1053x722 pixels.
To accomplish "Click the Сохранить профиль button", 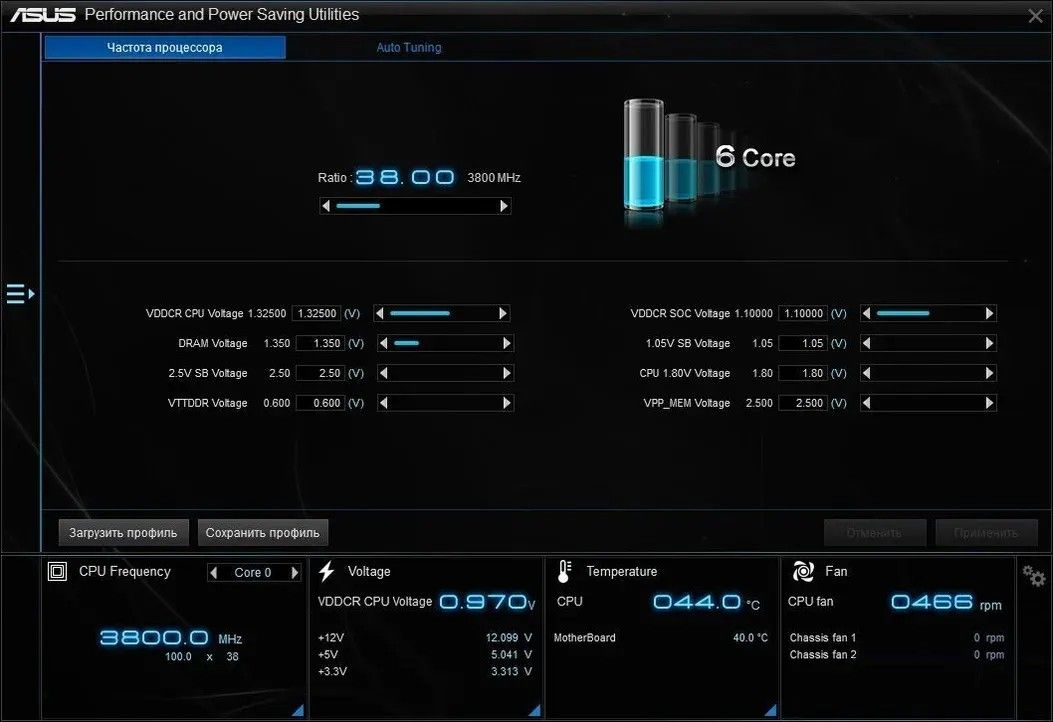I will click(262, 532).
